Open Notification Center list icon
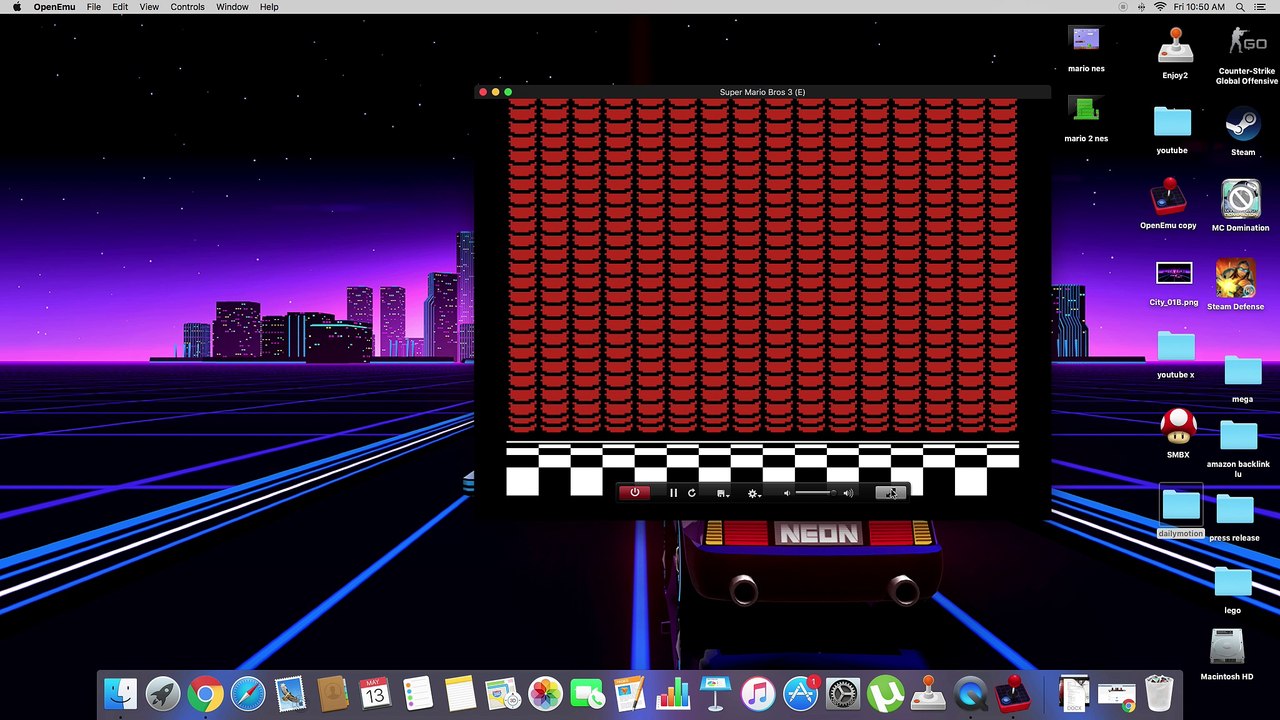 (1262, 7)
